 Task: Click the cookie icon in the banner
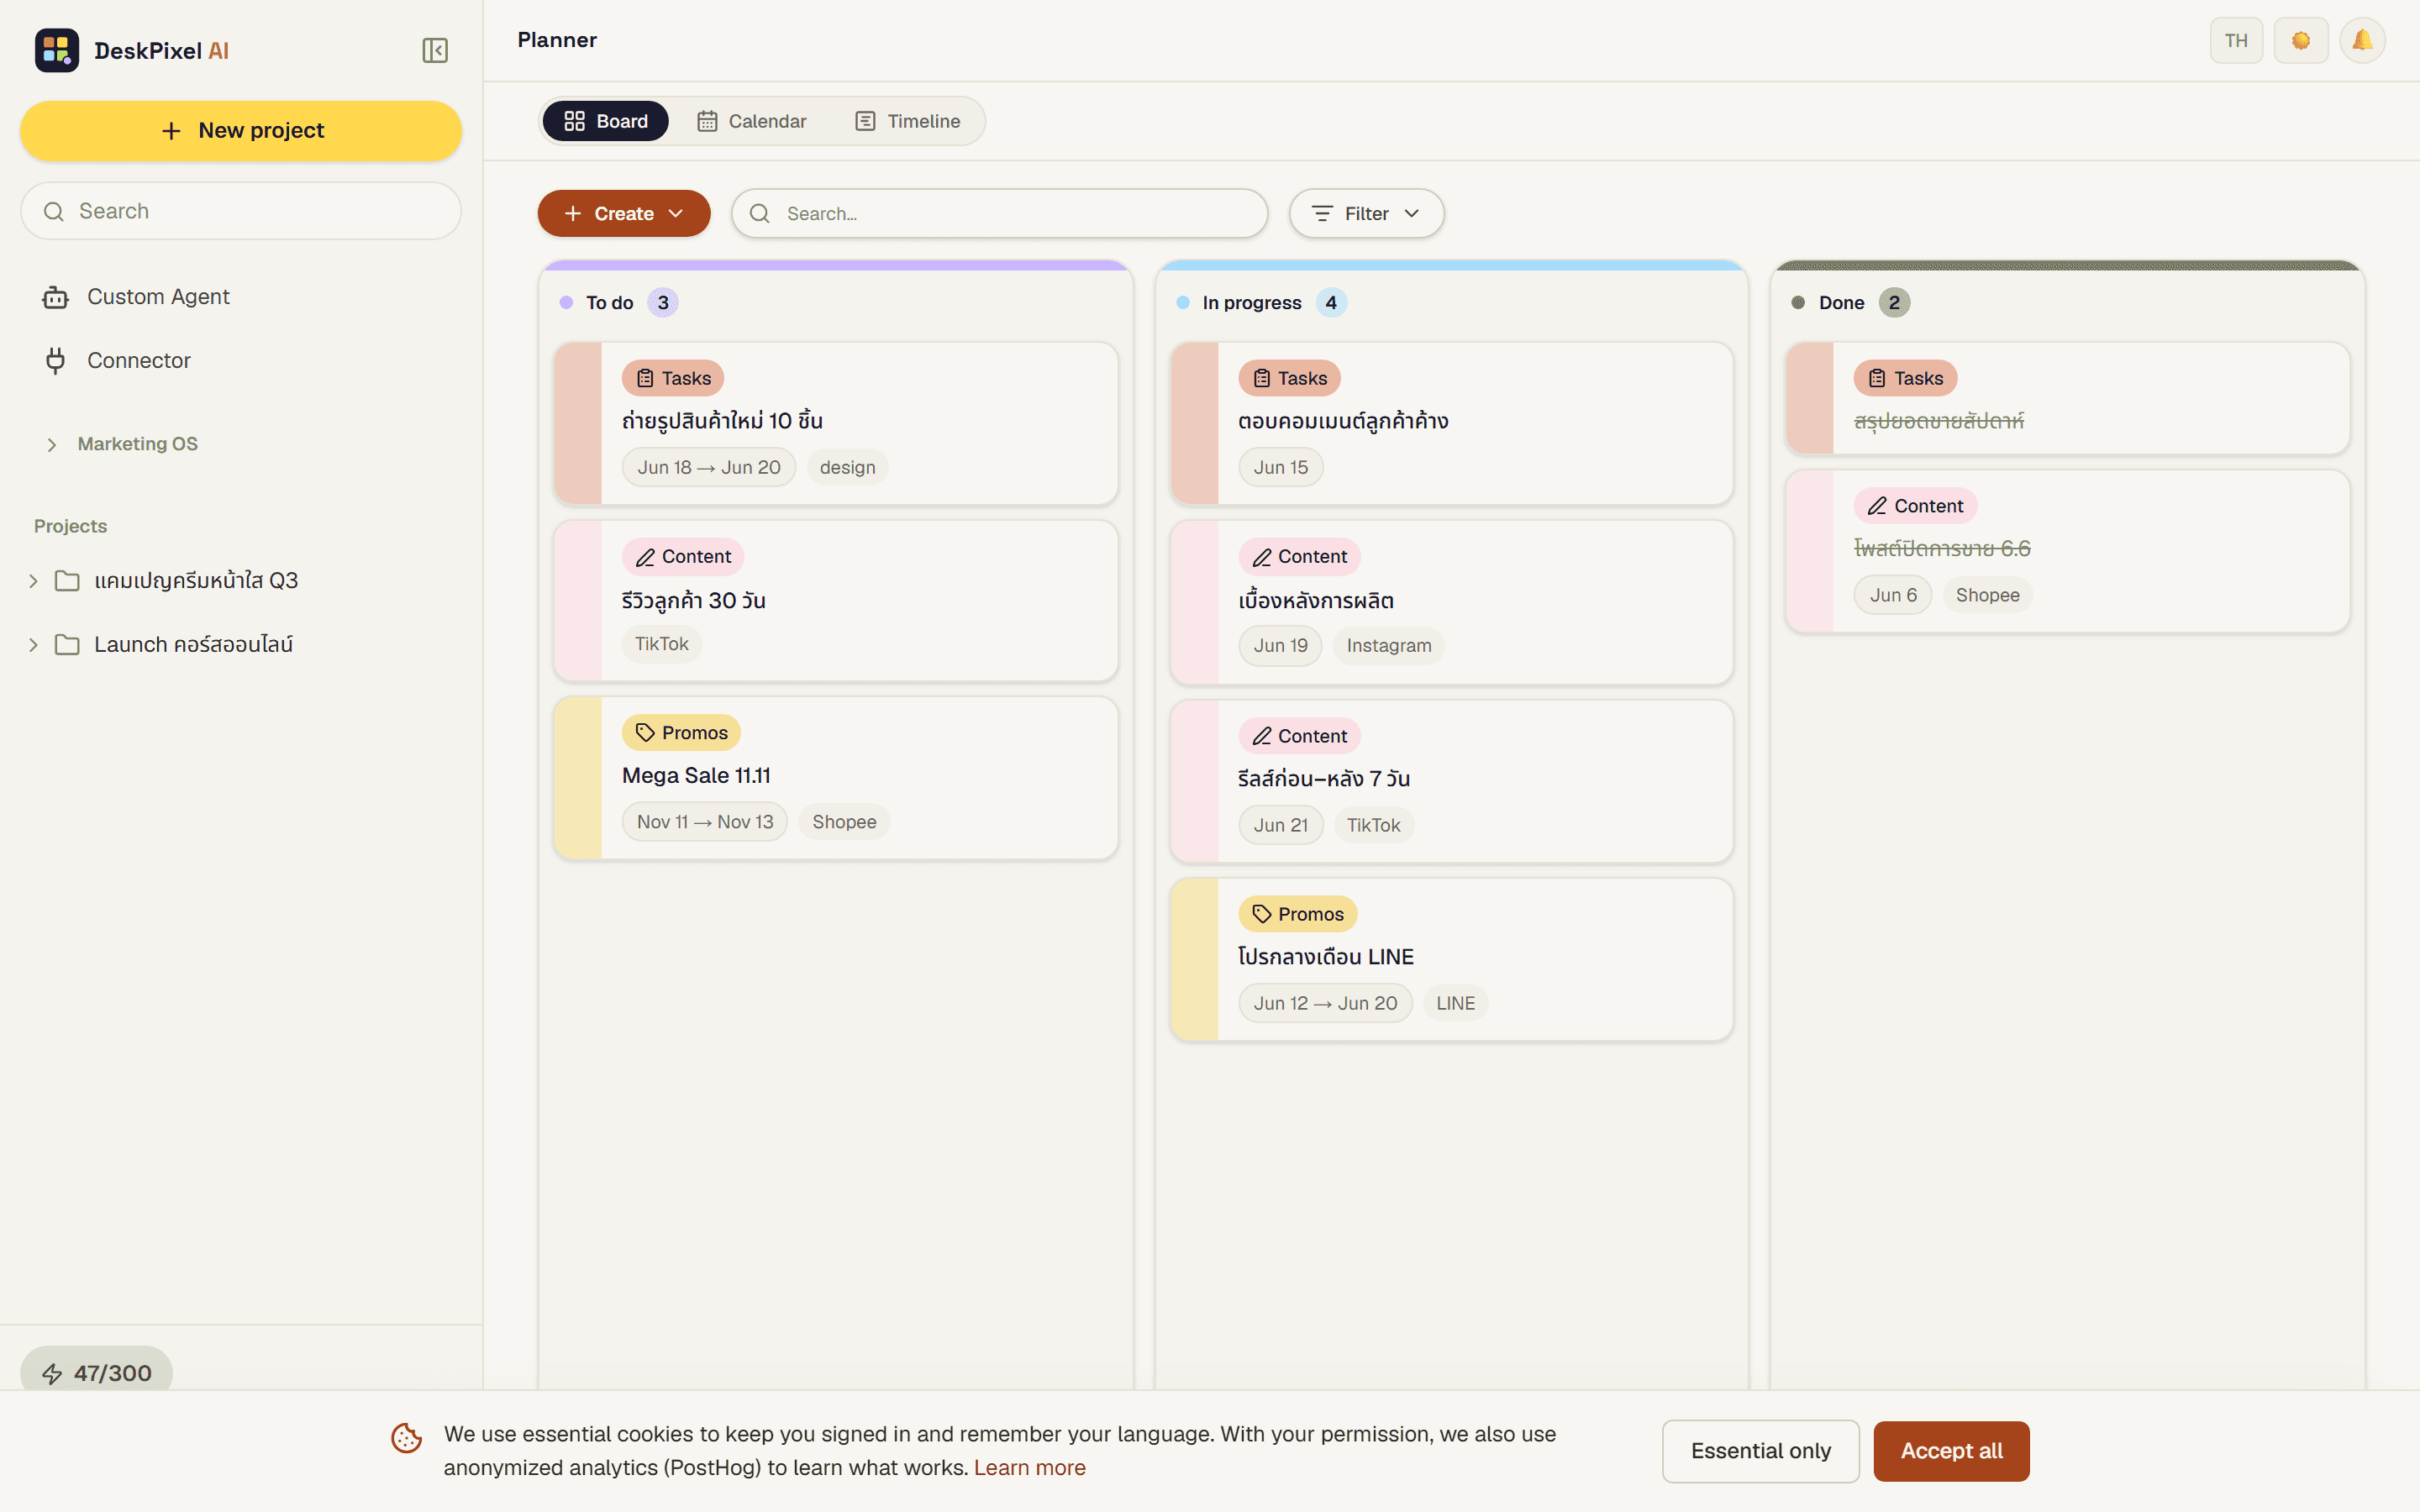pos(406,1438)
